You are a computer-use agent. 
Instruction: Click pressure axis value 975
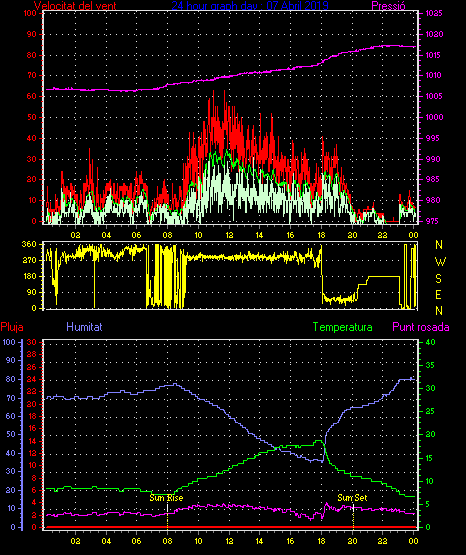432,221
